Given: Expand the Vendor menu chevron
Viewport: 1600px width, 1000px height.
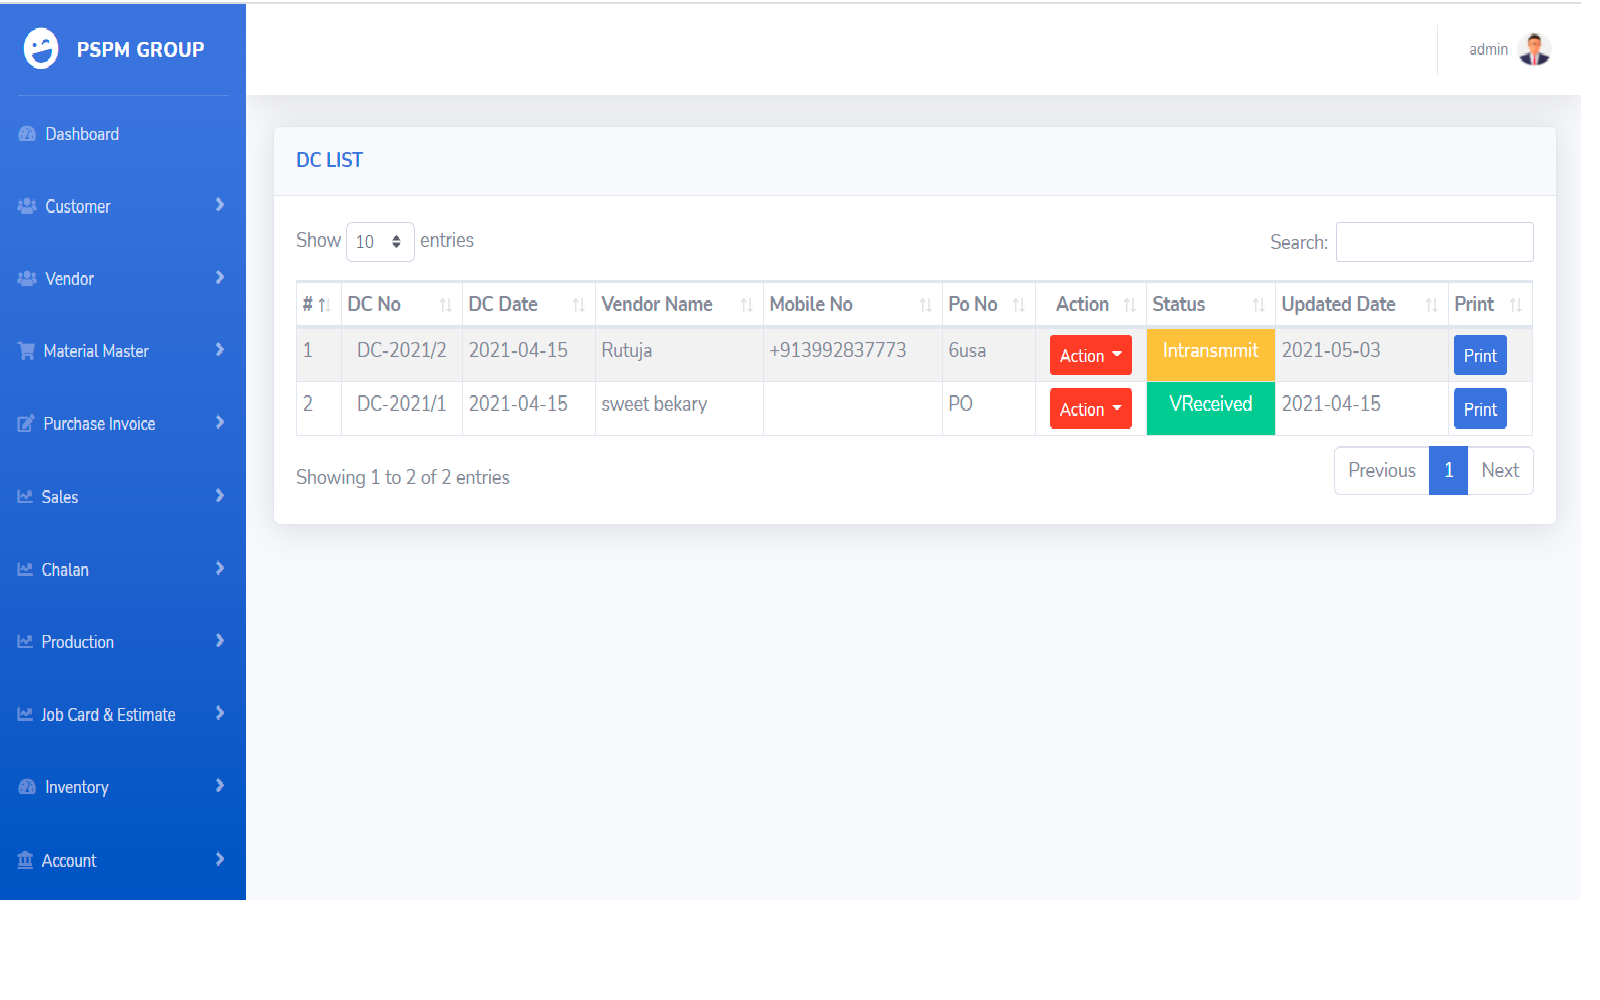Looking at the screenshot, I should tap(220, 278).
